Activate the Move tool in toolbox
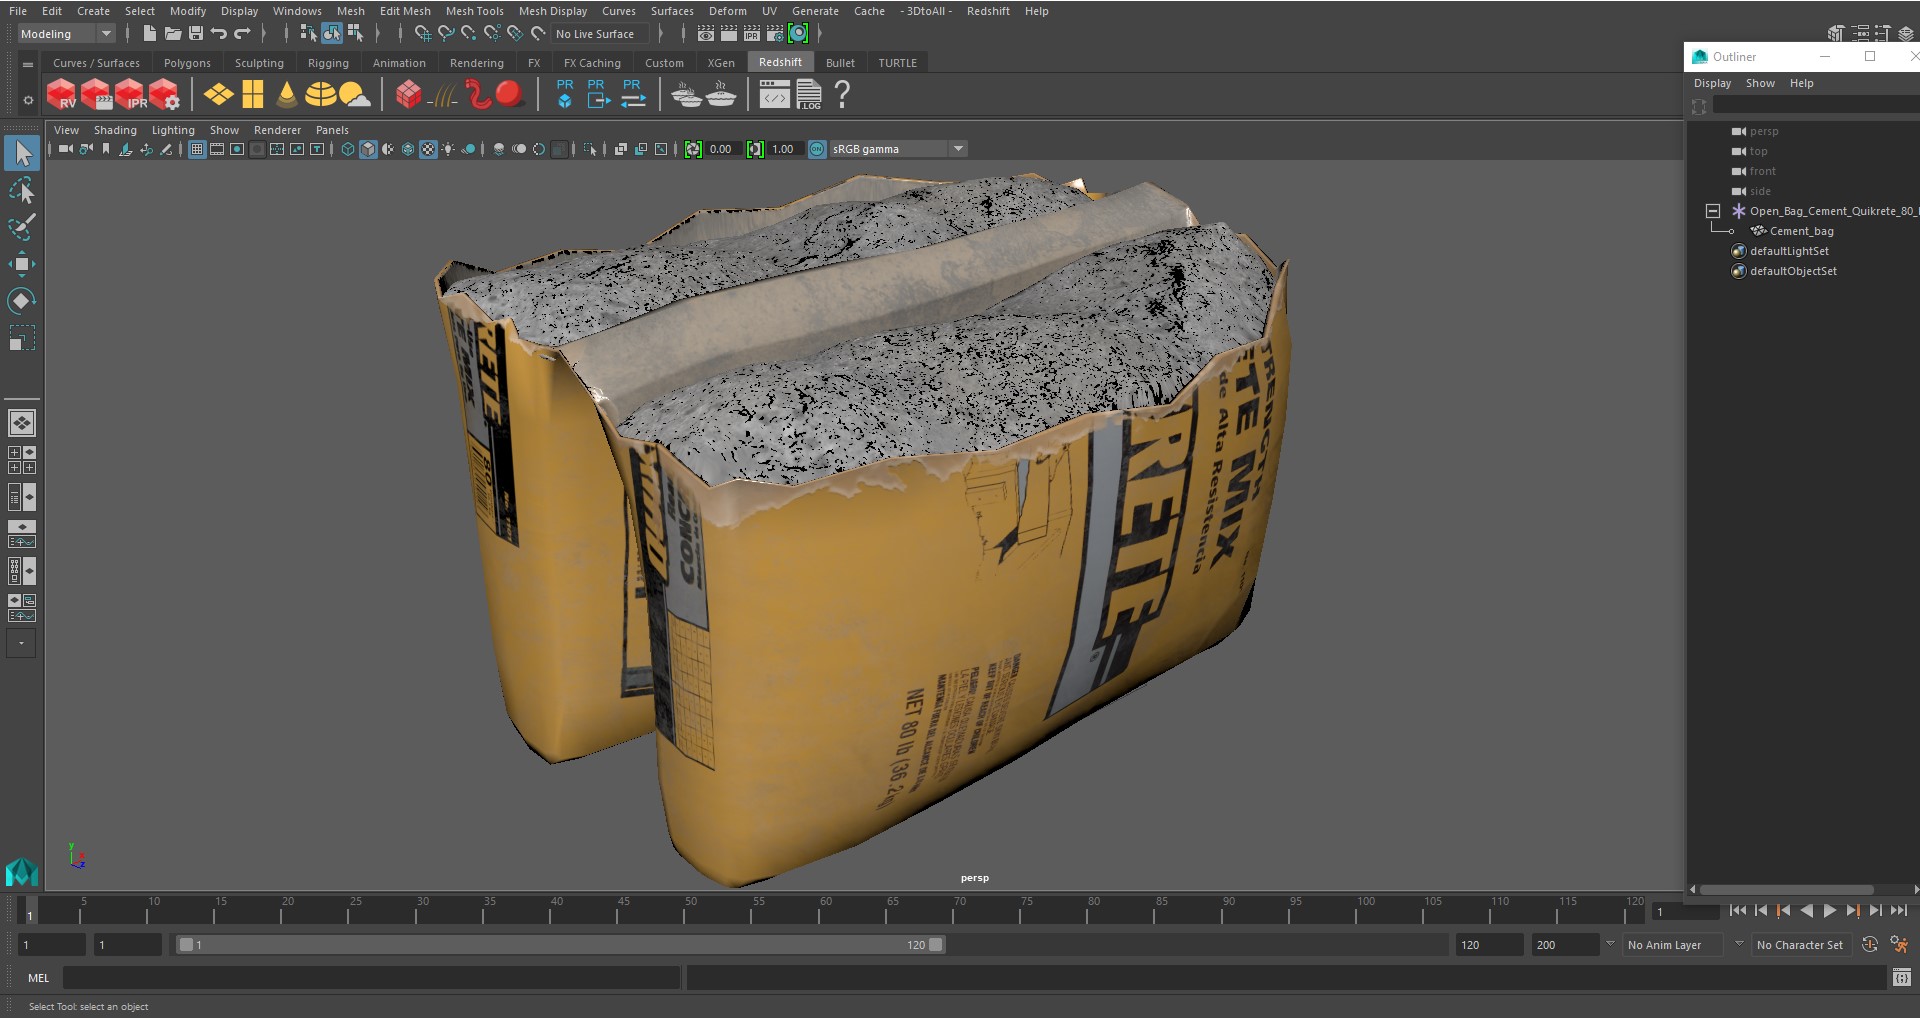This screenshot has height=1018, width=1920. (x=21, y=264)
